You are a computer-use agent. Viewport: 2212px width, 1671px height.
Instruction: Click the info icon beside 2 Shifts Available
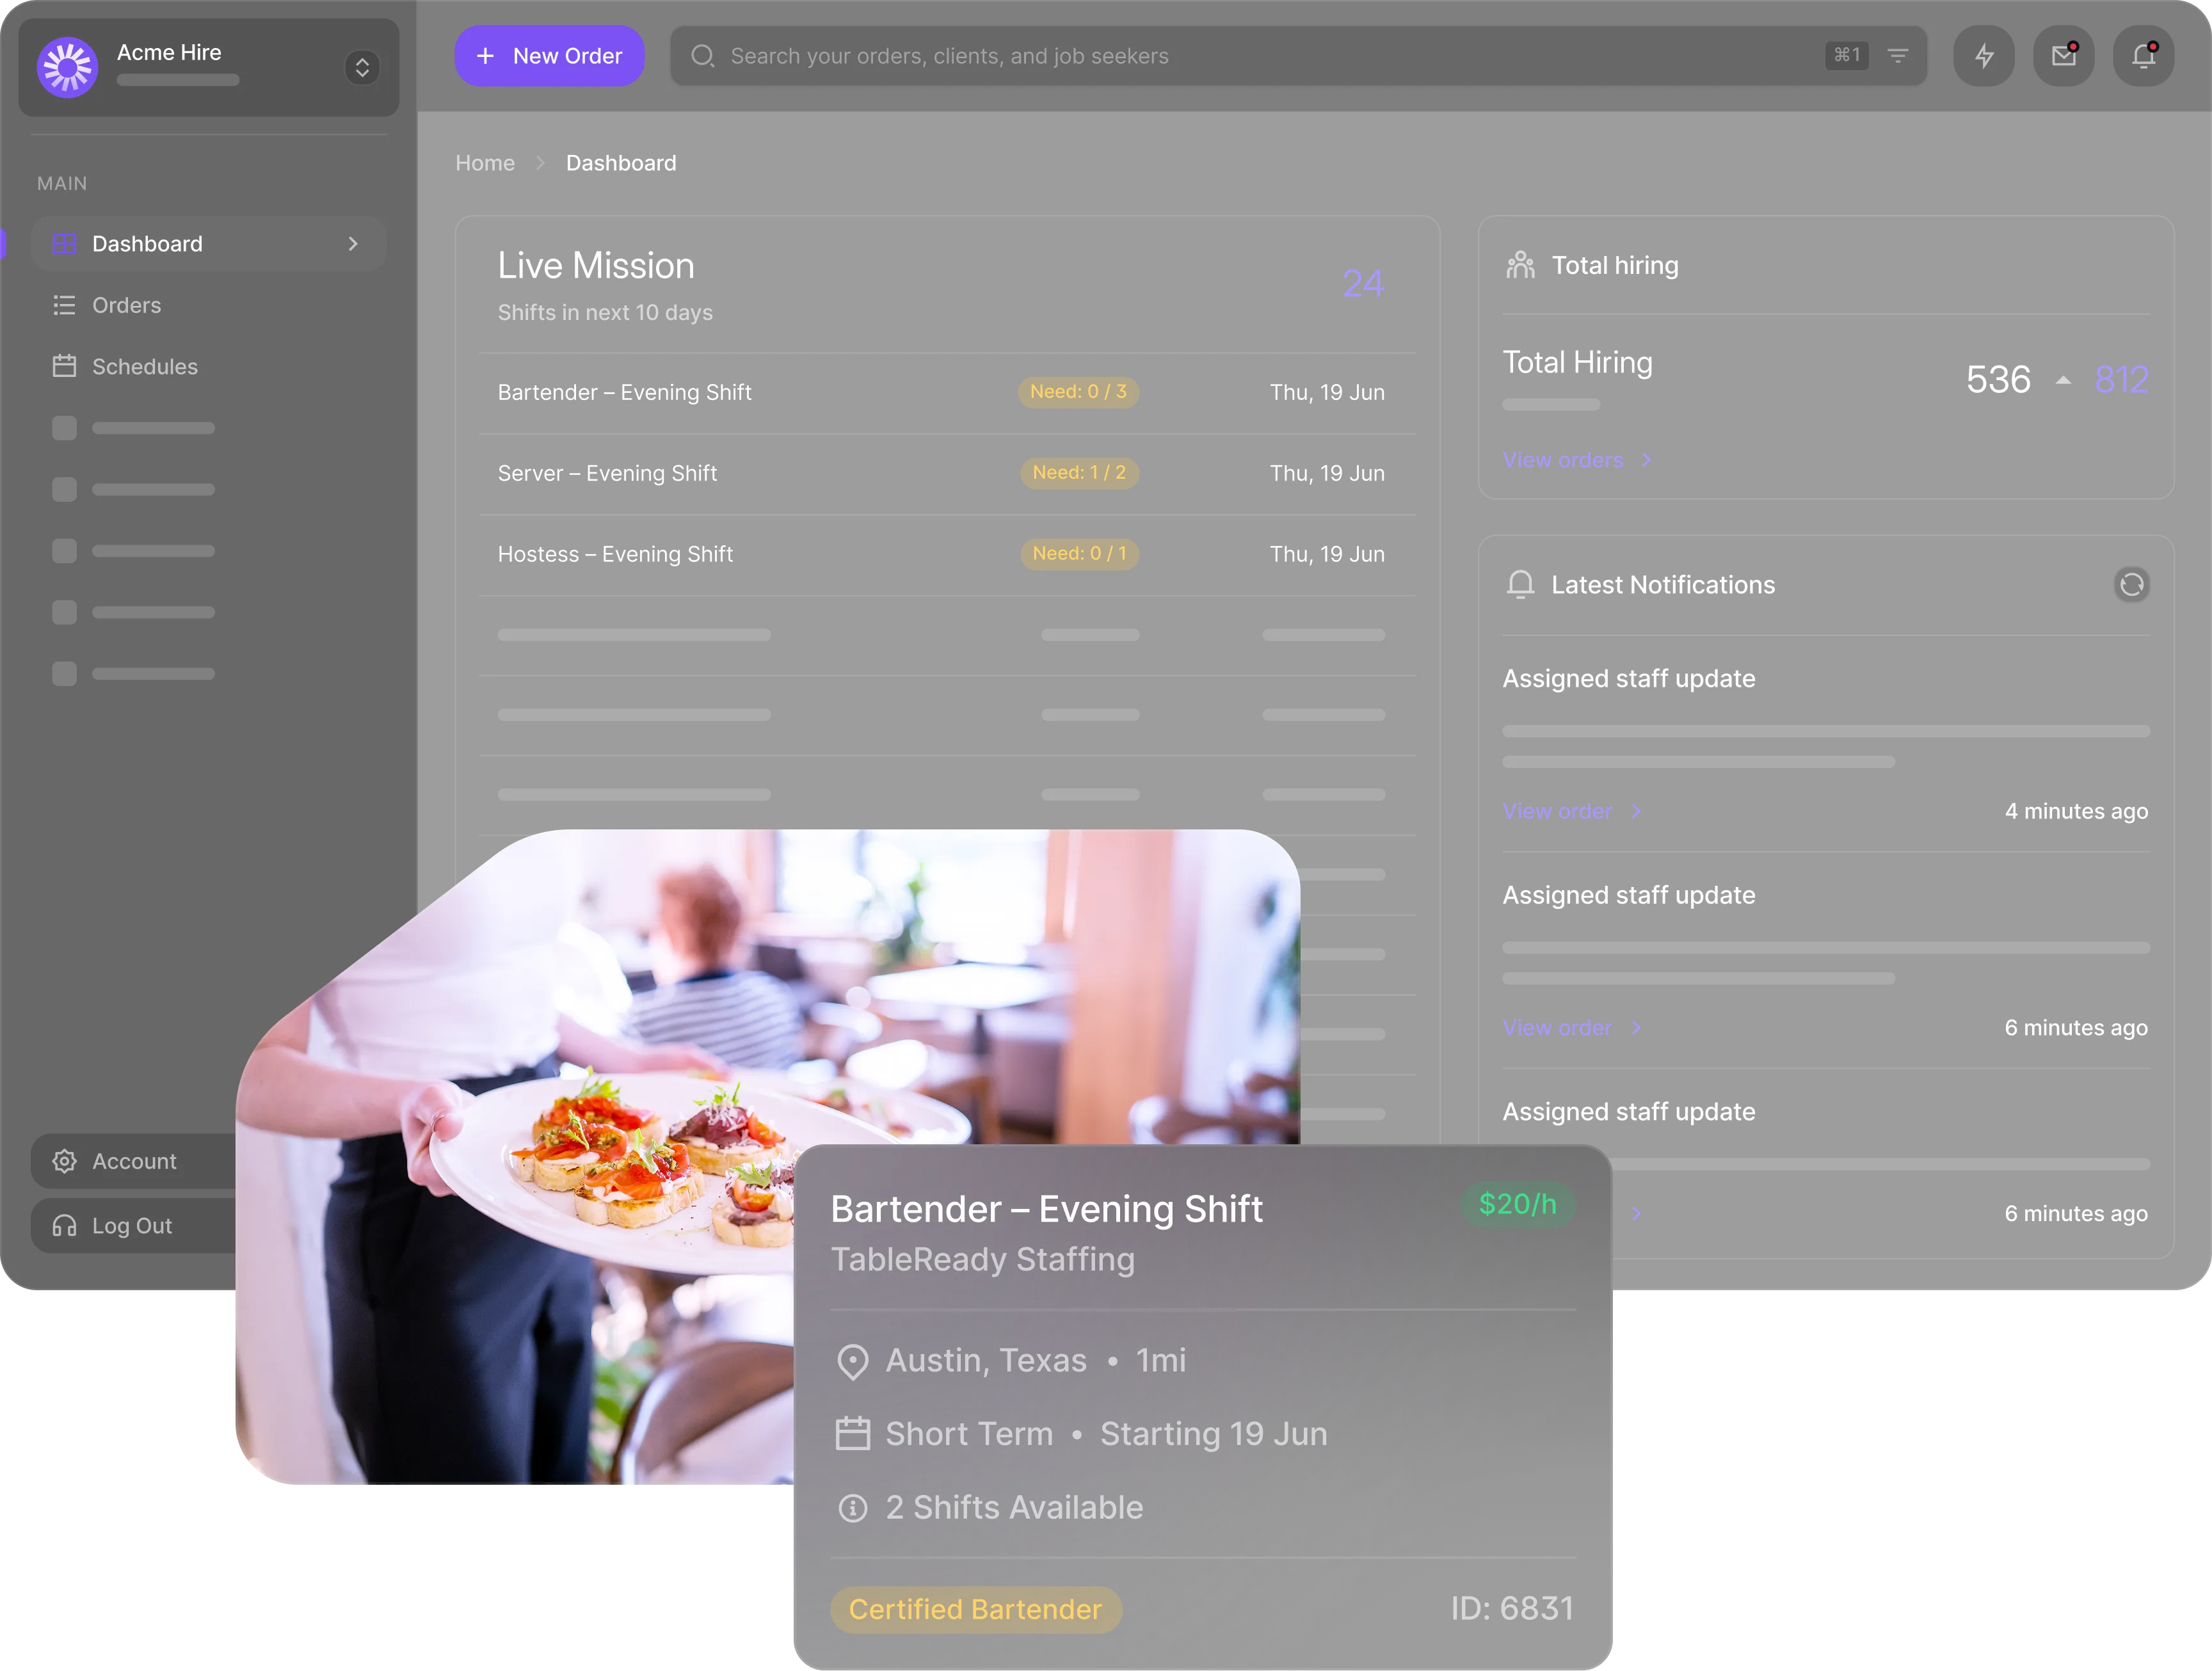[852, 1508]
